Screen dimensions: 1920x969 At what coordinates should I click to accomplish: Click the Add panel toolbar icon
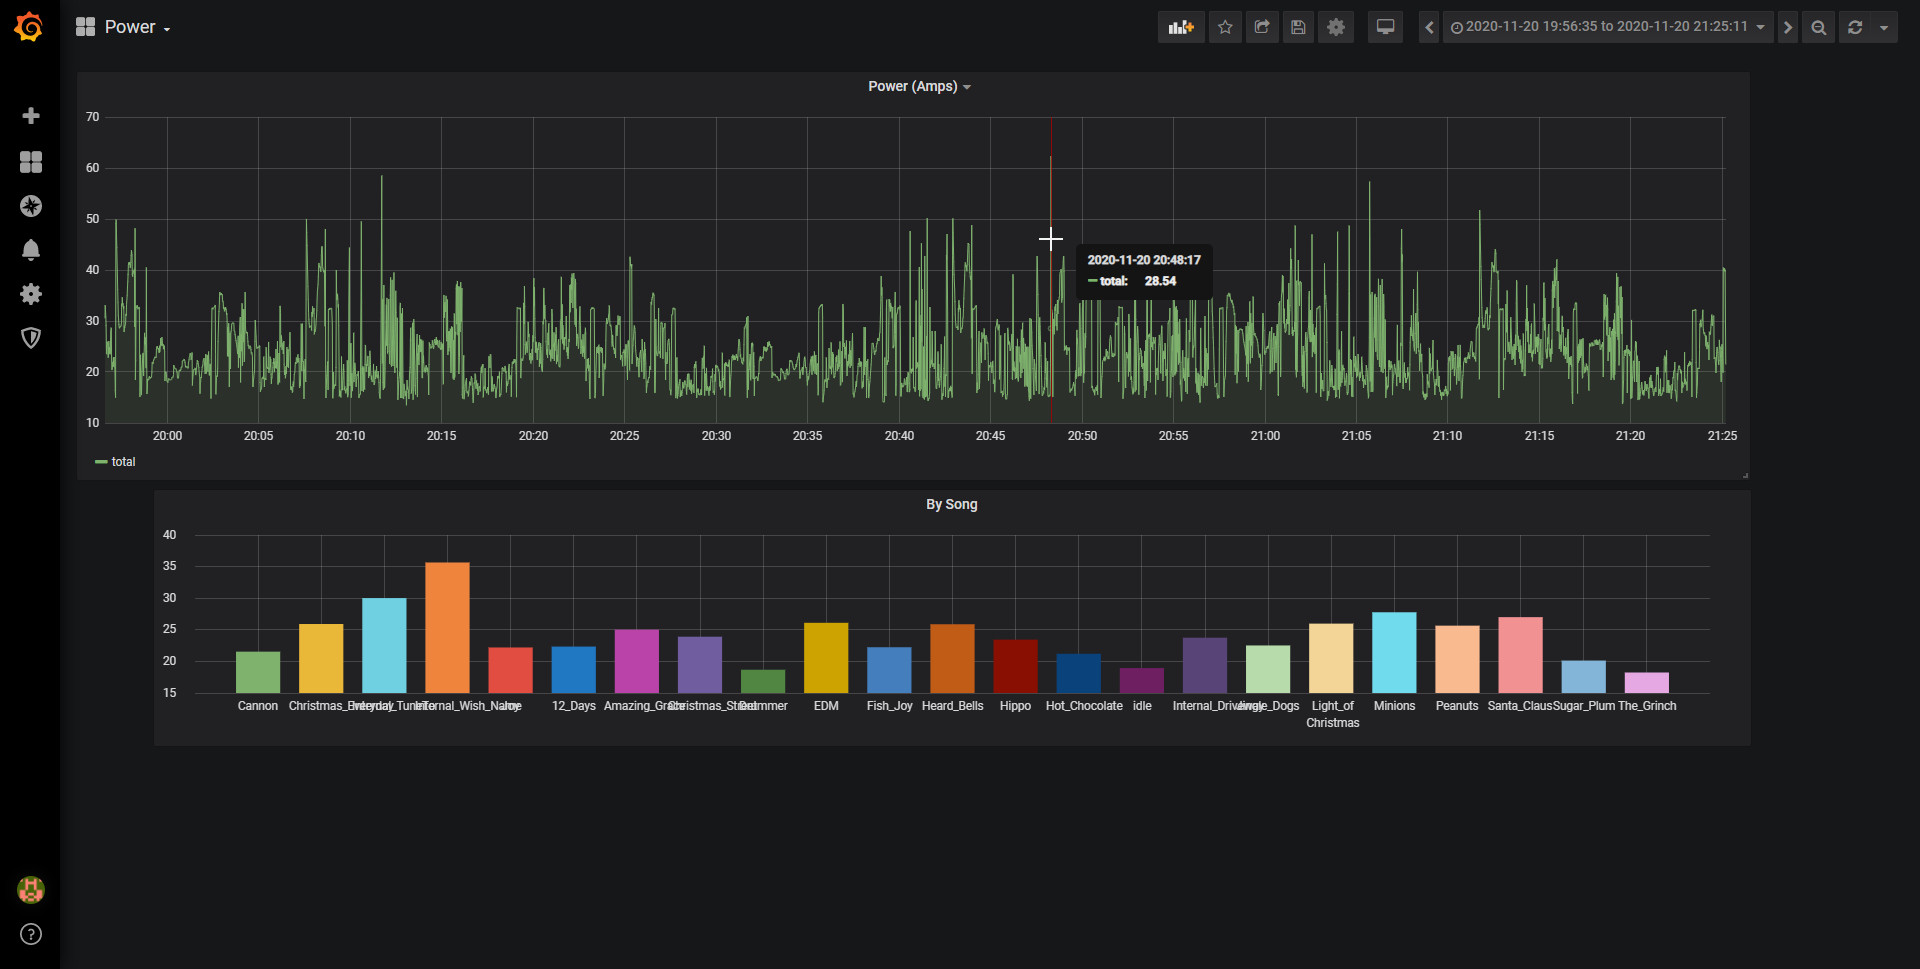pyautogui.click(x=1181, y=27)
